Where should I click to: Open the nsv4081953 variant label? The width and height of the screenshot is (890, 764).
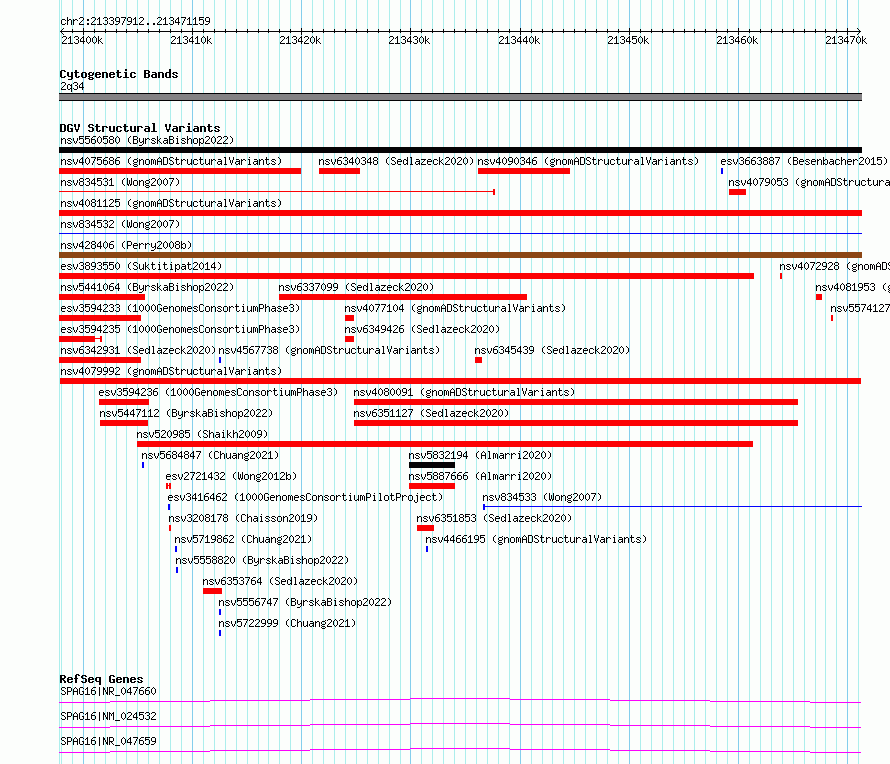pos(853,287)
